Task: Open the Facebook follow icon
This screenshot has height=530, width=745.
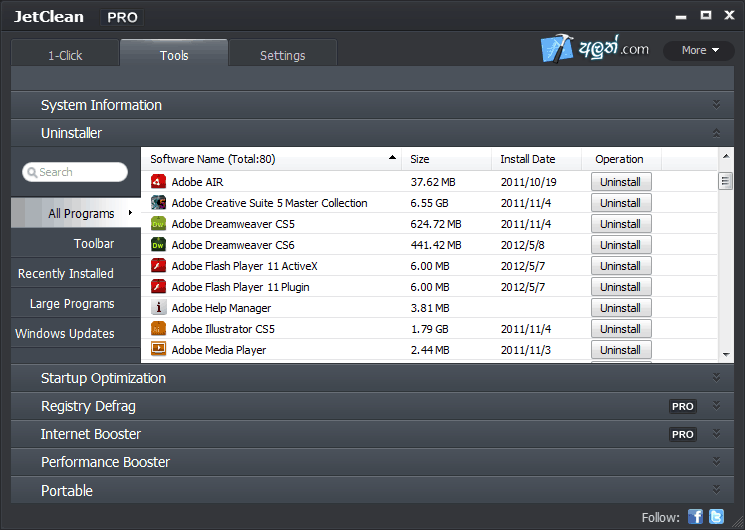Action: [695, 517]
